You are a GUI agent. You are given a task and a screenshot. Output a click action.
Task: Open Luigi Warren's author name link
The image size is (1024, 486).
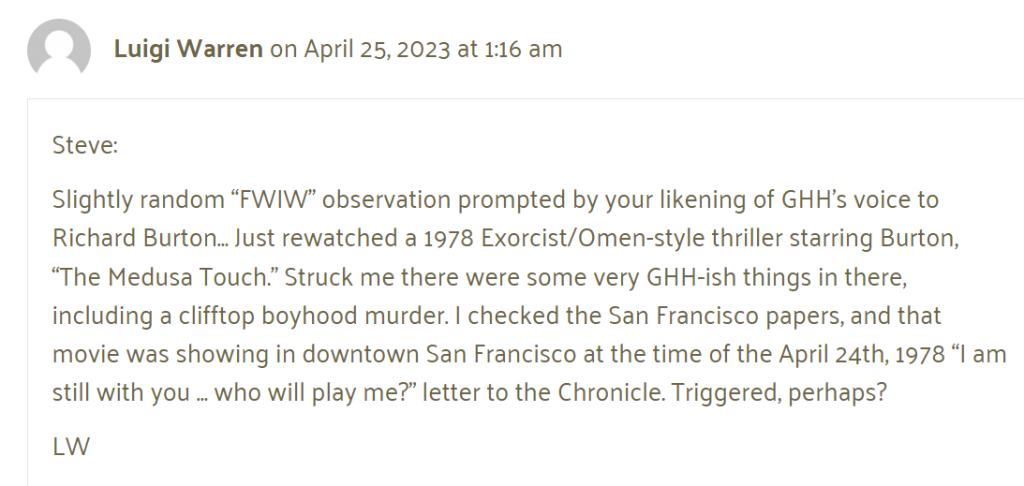coord(189,49)
